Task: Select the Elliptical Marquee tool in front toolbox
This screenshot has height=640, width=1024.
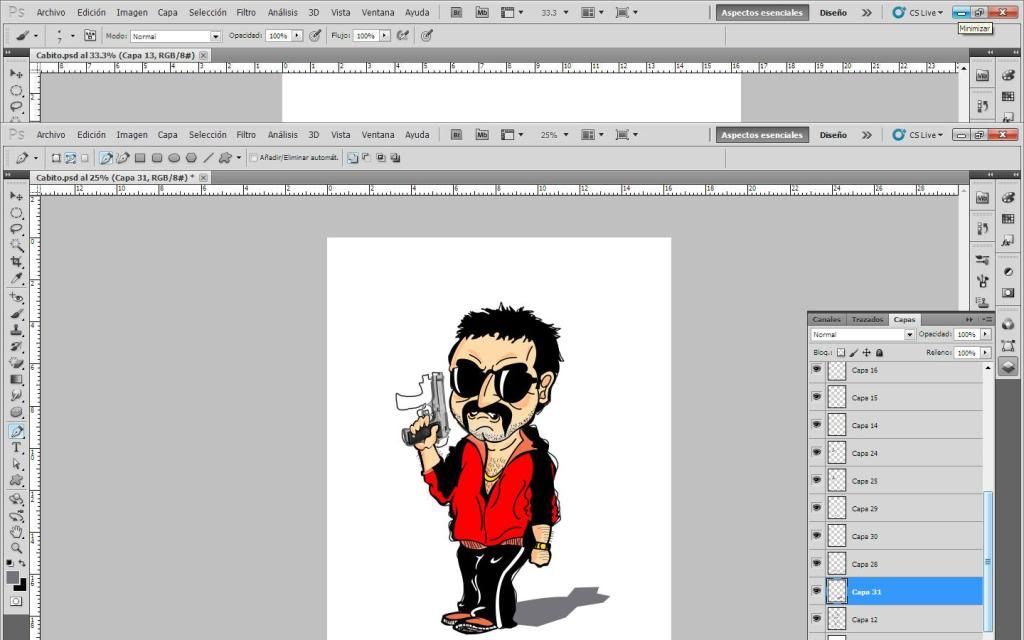Action: (16, 213)
